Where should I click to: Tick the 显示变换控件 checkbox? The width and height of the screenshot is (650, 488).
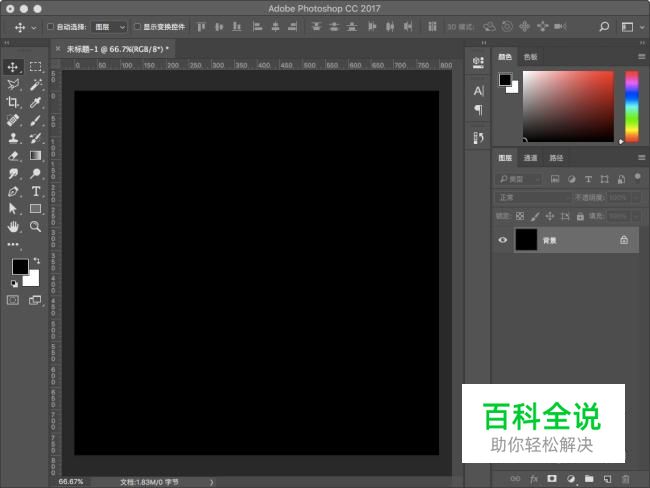137,27
